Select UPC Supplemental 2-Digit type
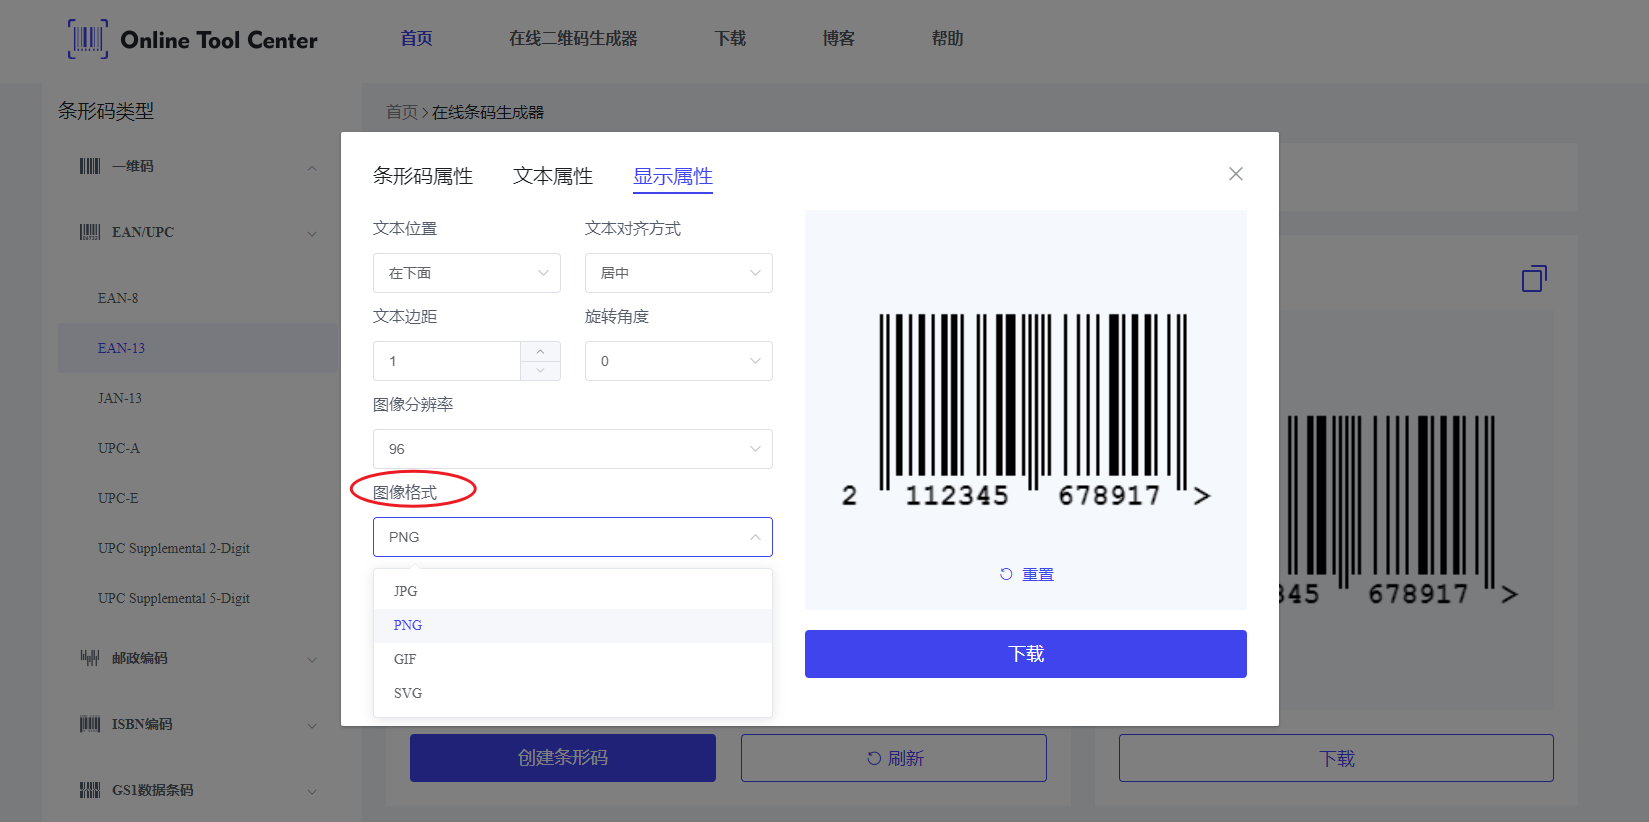The height and width of the screenshot is (822, 1649). (x=174, y=548)
